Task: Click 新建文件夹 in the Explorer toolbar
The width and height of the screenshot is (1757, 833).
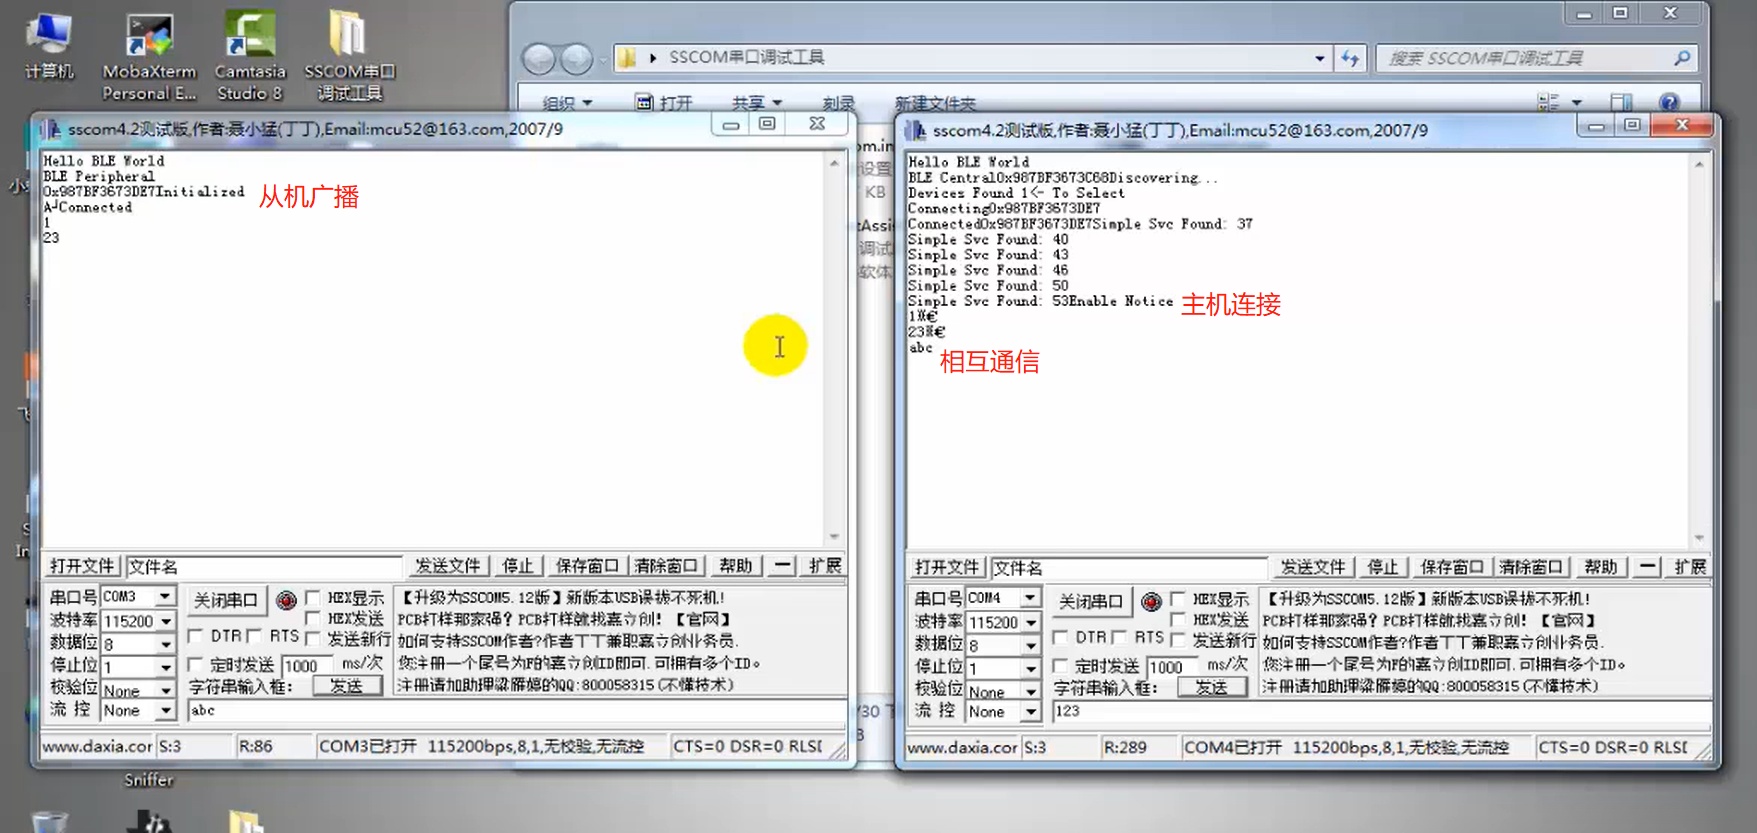Action: (x=935, y=102)
